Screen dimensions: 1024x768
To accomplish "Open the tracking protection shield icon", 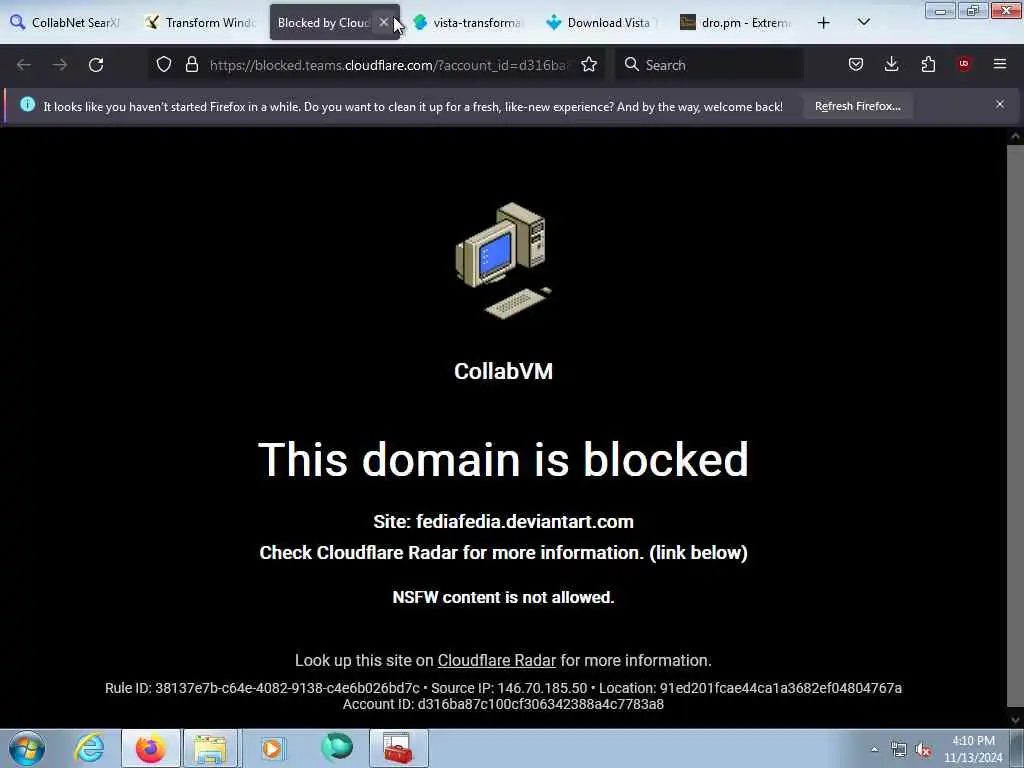I will coord(164,65).
